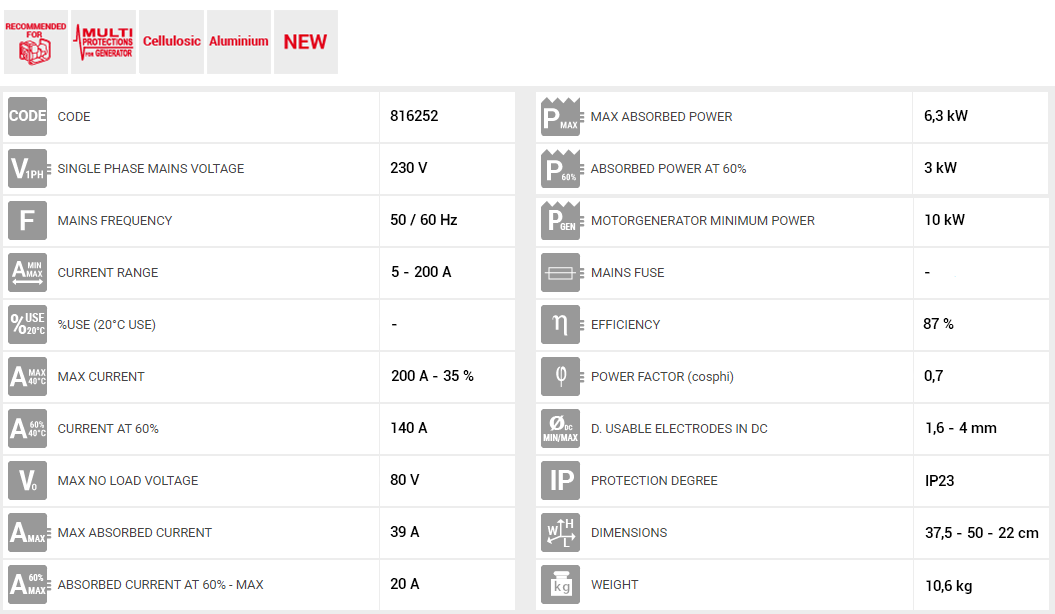Click the red NEW badge
The width and height of the screenshot is (1055, 614).
(306, 42)
